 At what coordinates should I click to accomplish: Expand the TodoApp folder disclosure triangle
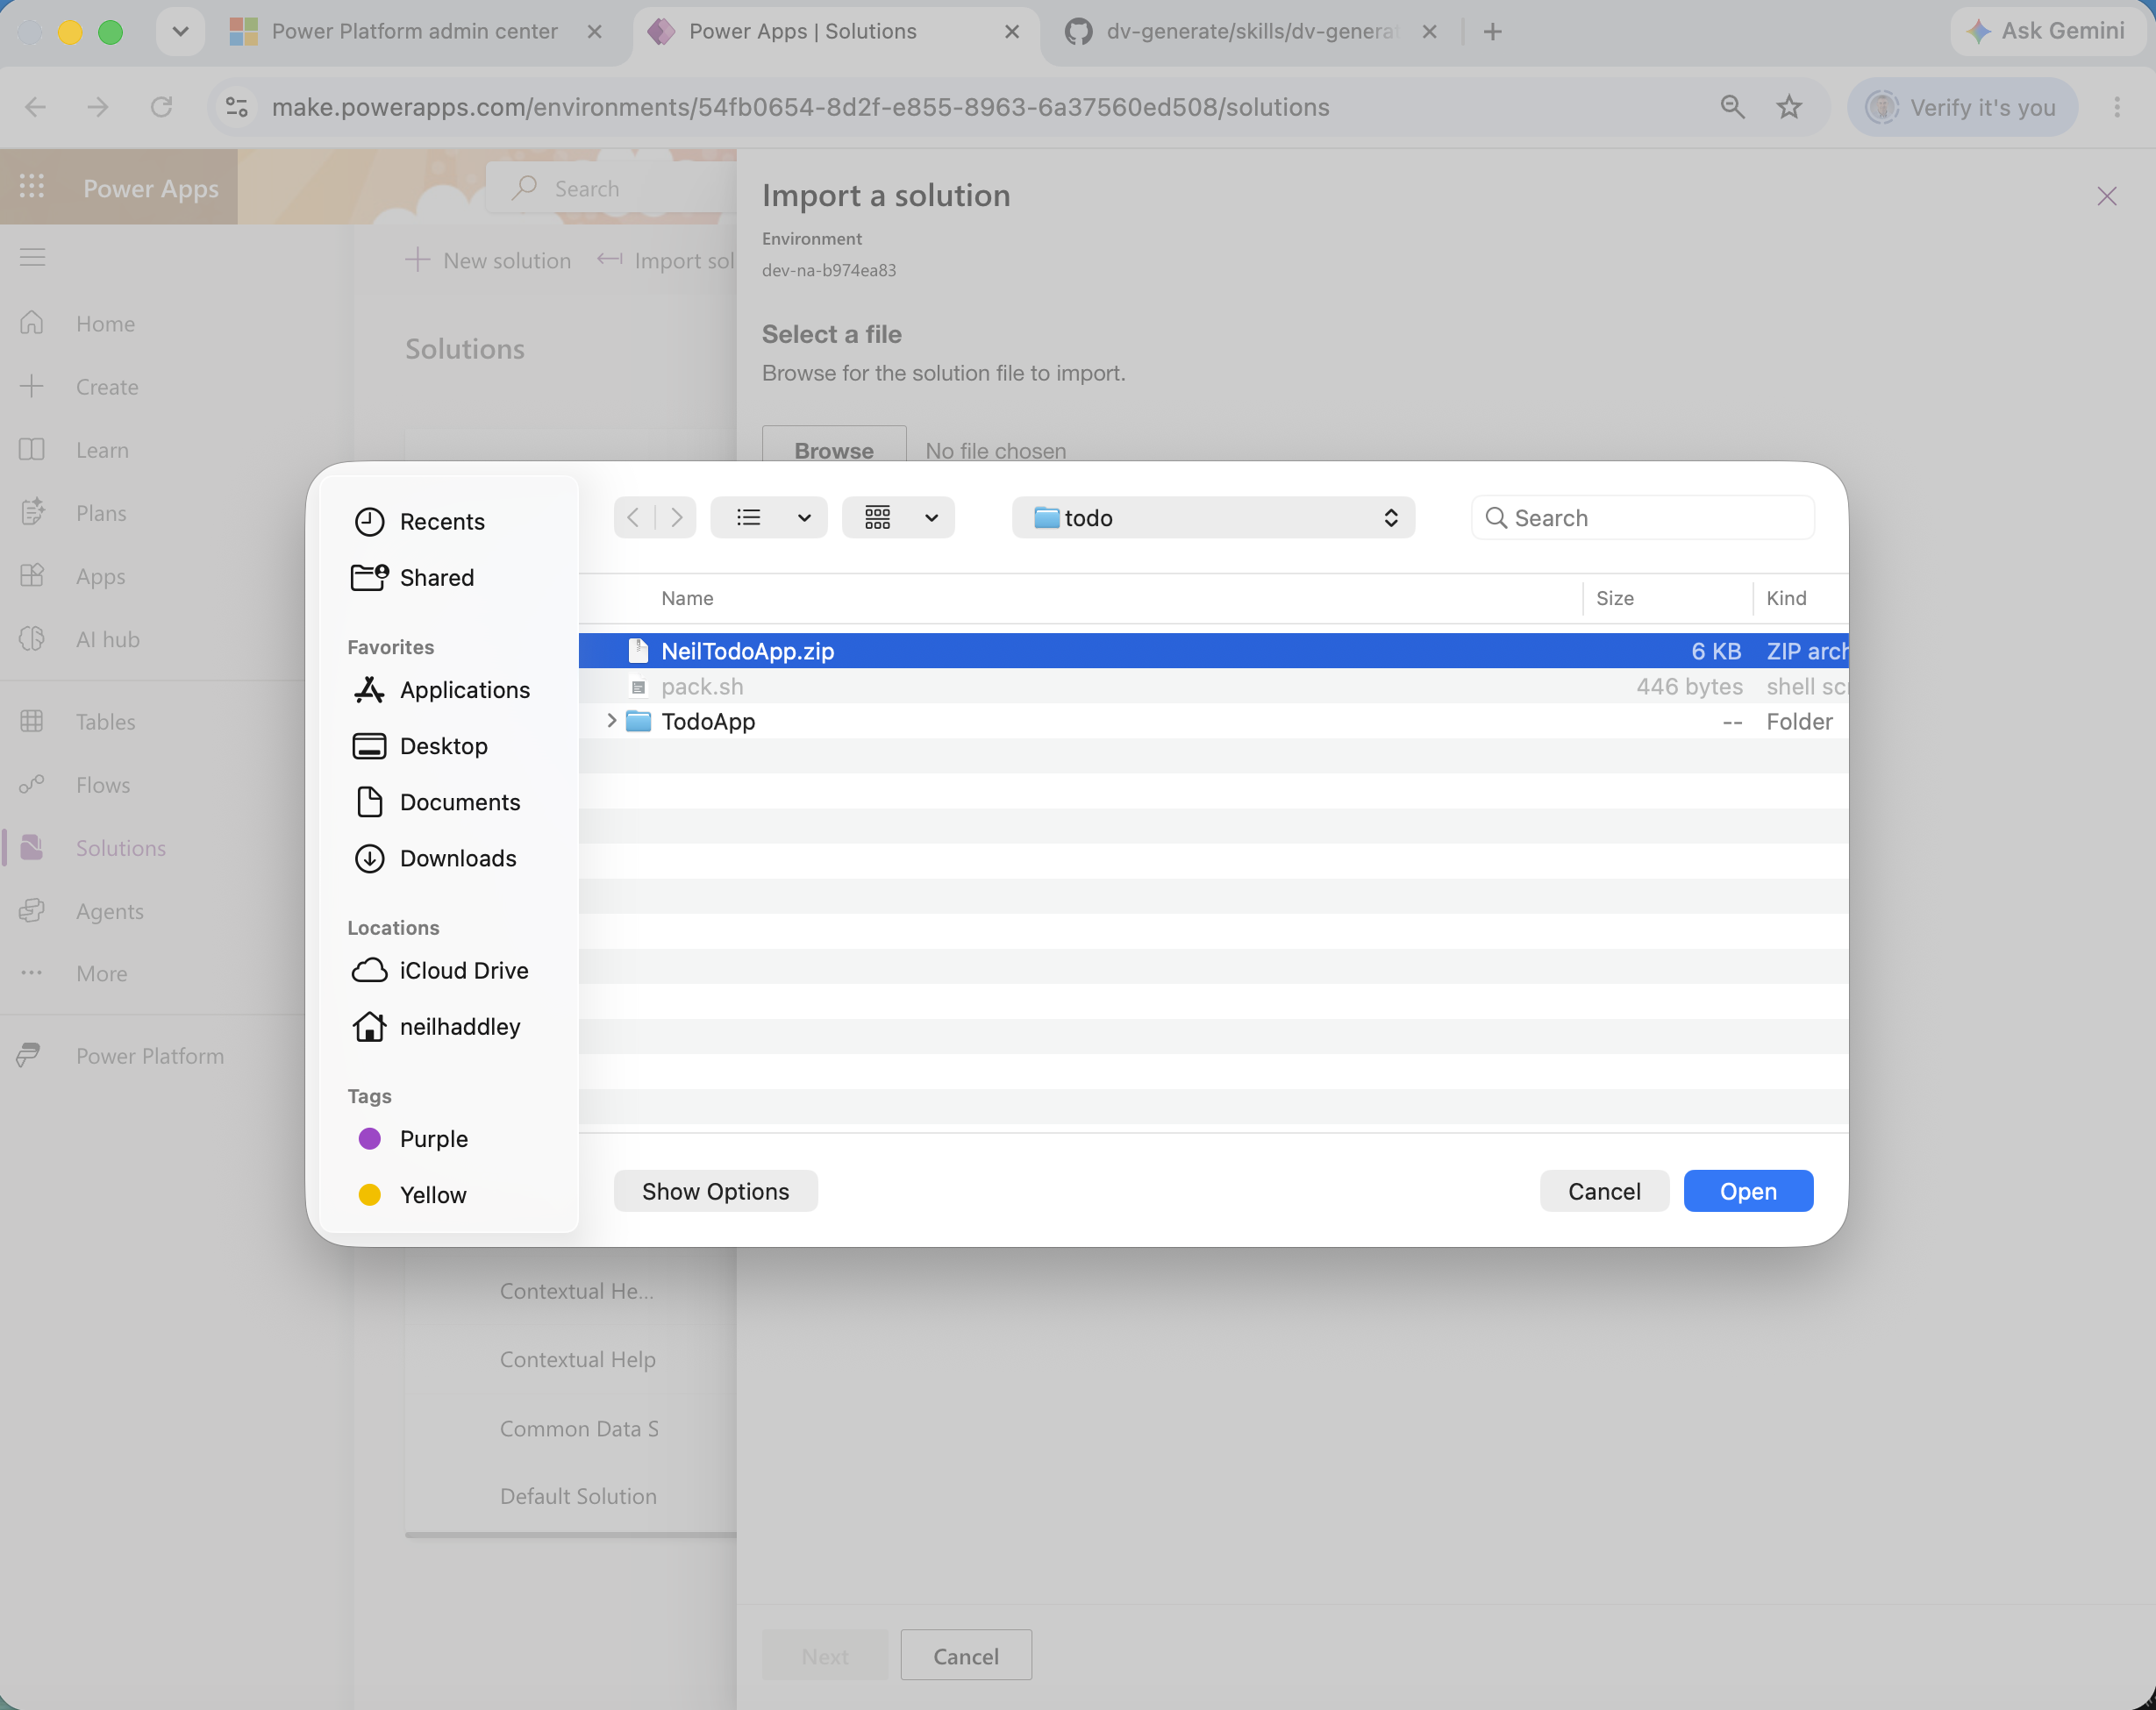[x=611, y=720]
